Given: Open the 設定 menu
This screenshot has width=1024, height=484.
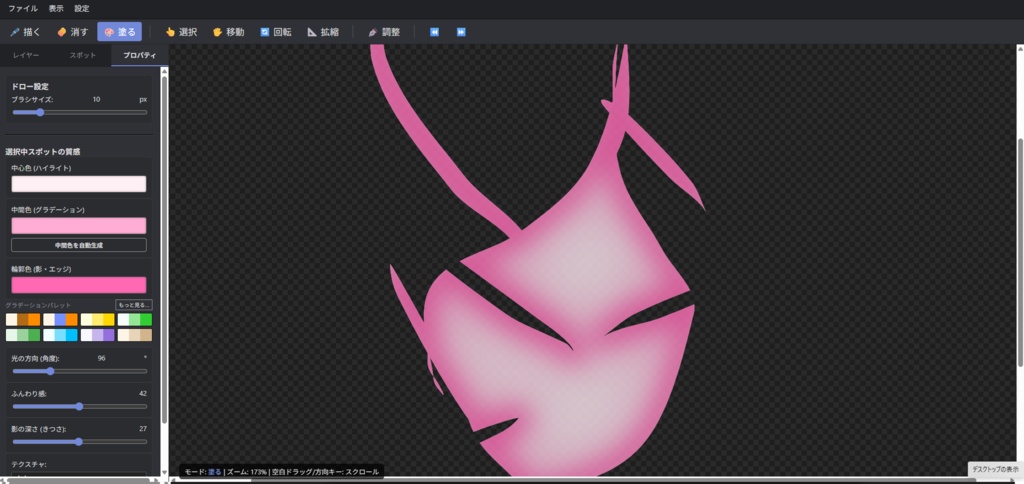Looking at the screenshot, I should pyautogui.click(x=82, y=9).
